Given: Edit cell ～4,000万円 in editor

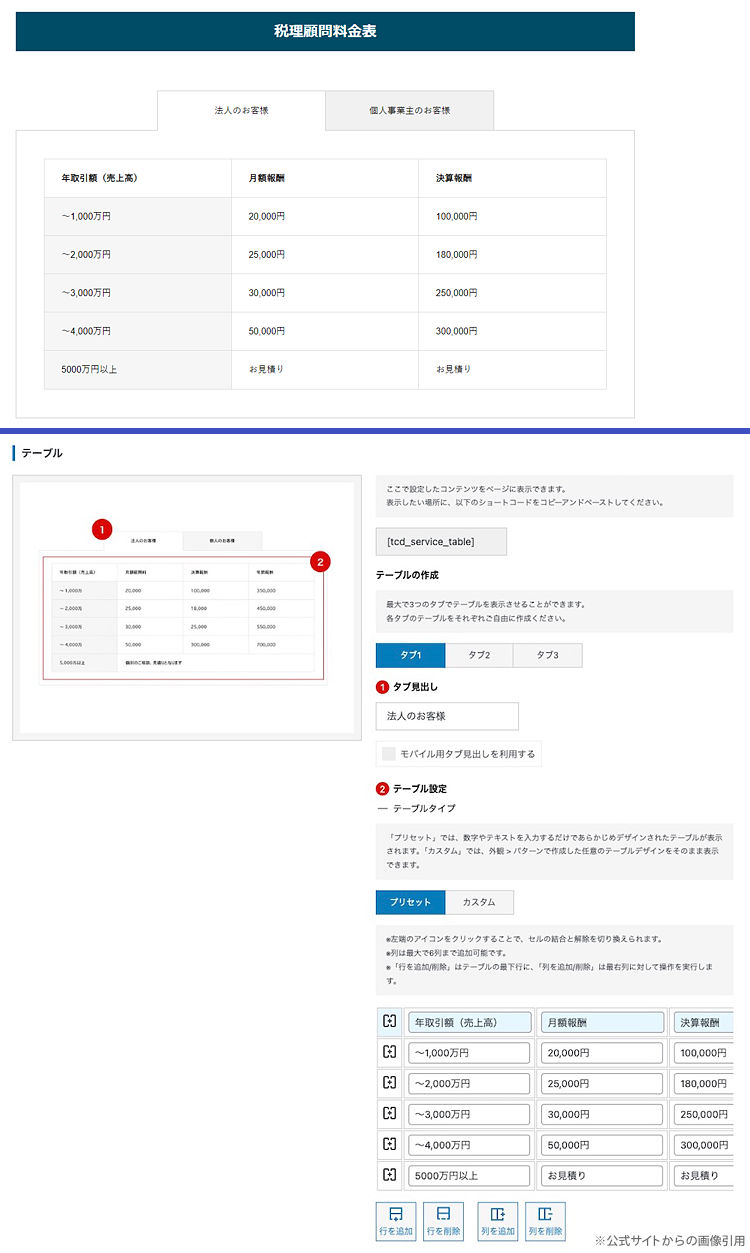Looking at the screenshot, I should [469, 1144].
